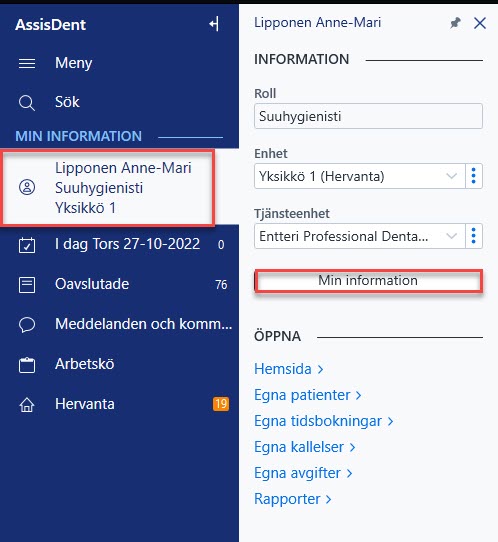The image size is (498, 542).
Task: Open three-dot options next to Tjänsteenhet
Action: tap(474, 236)
